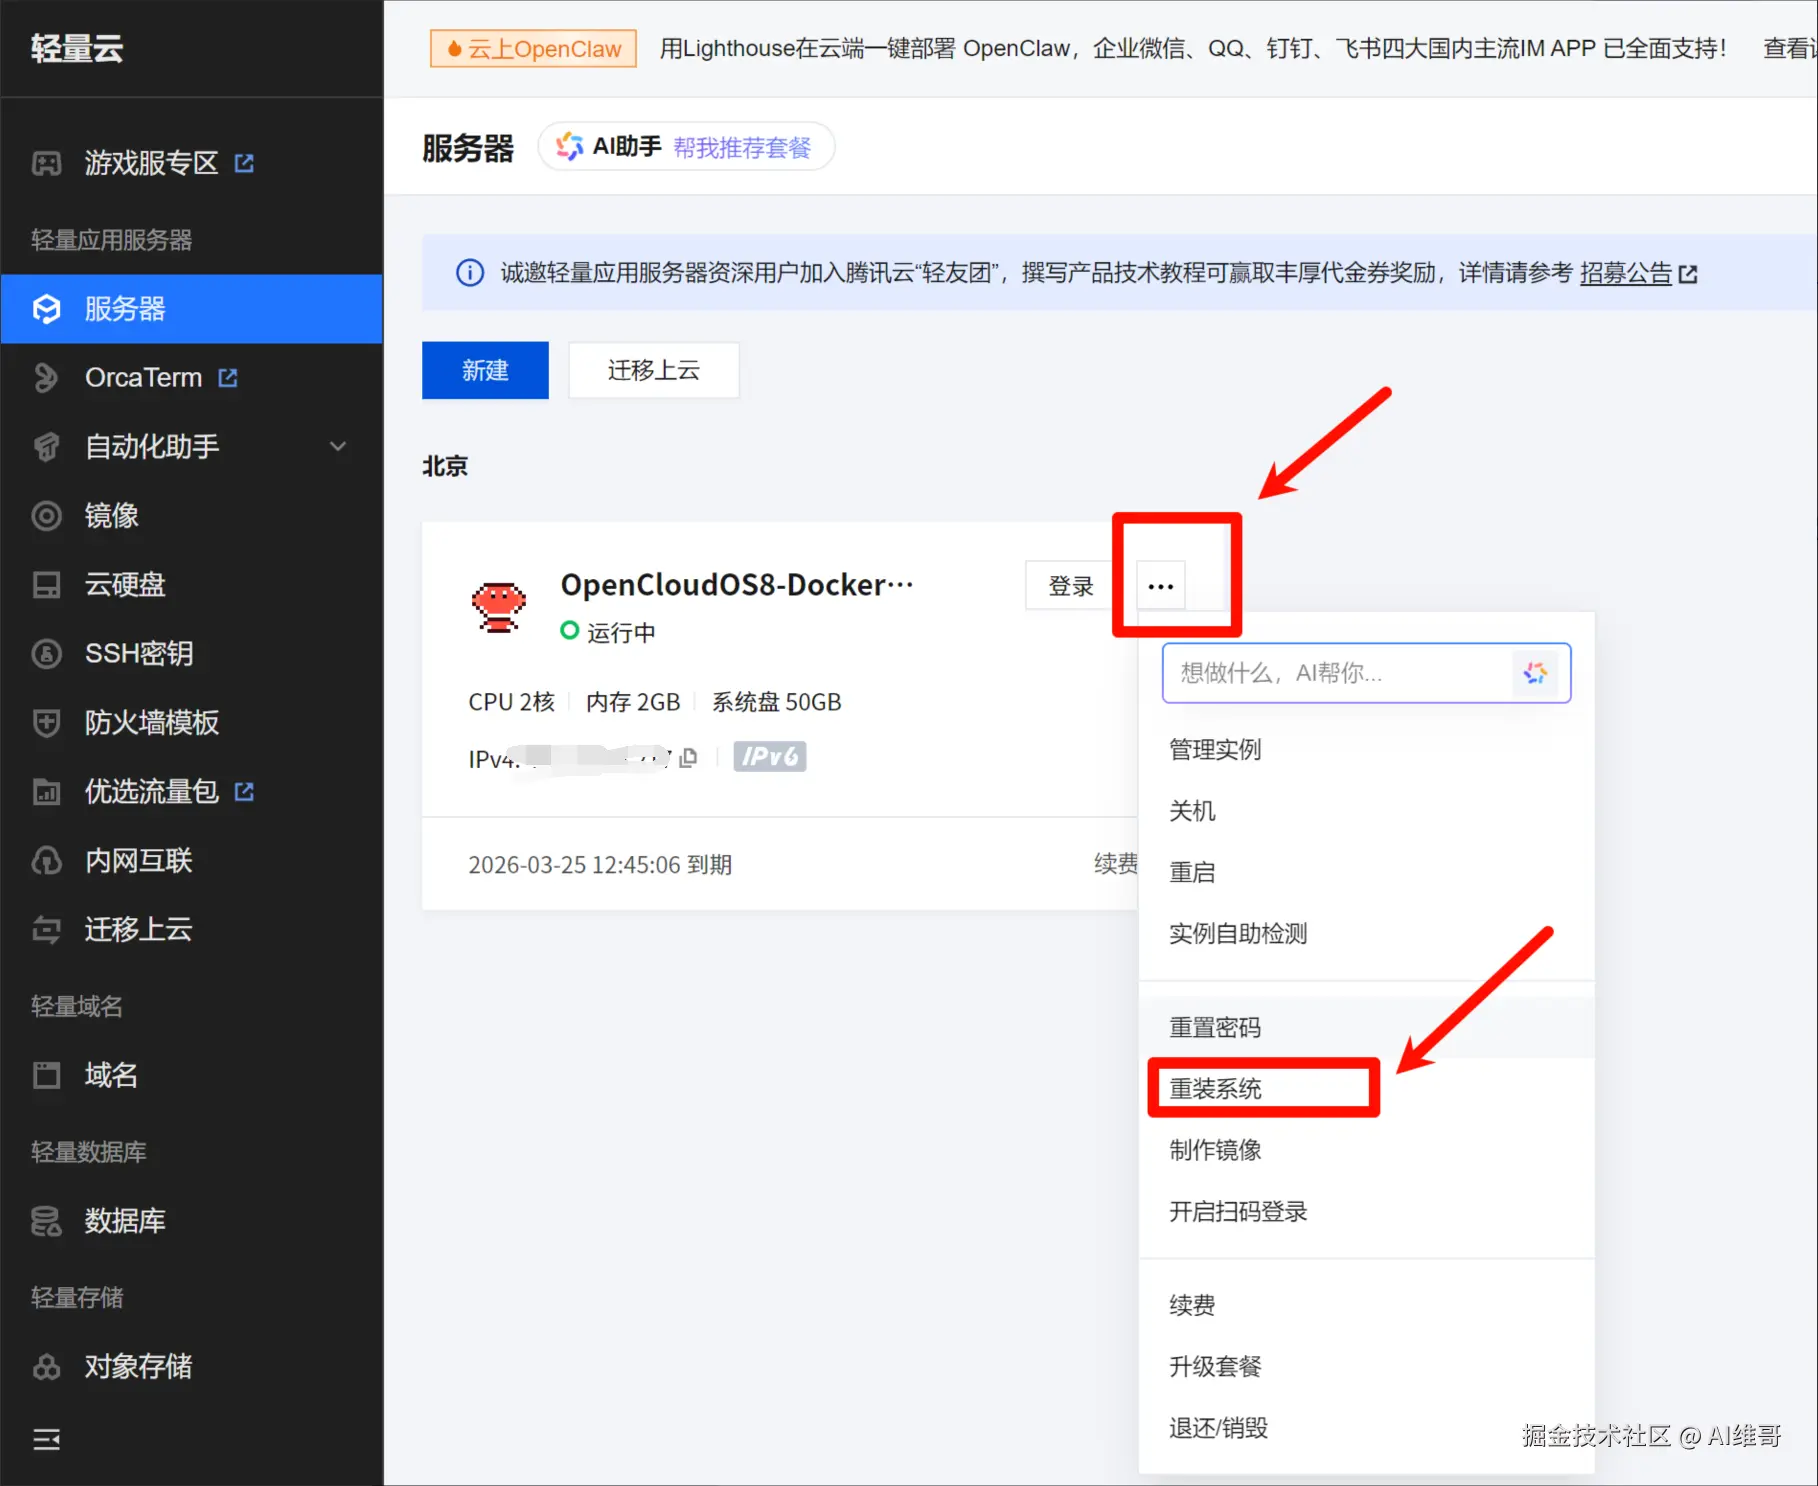Click the OrcaTerm sidebar icon

click(x=46, y=378)
